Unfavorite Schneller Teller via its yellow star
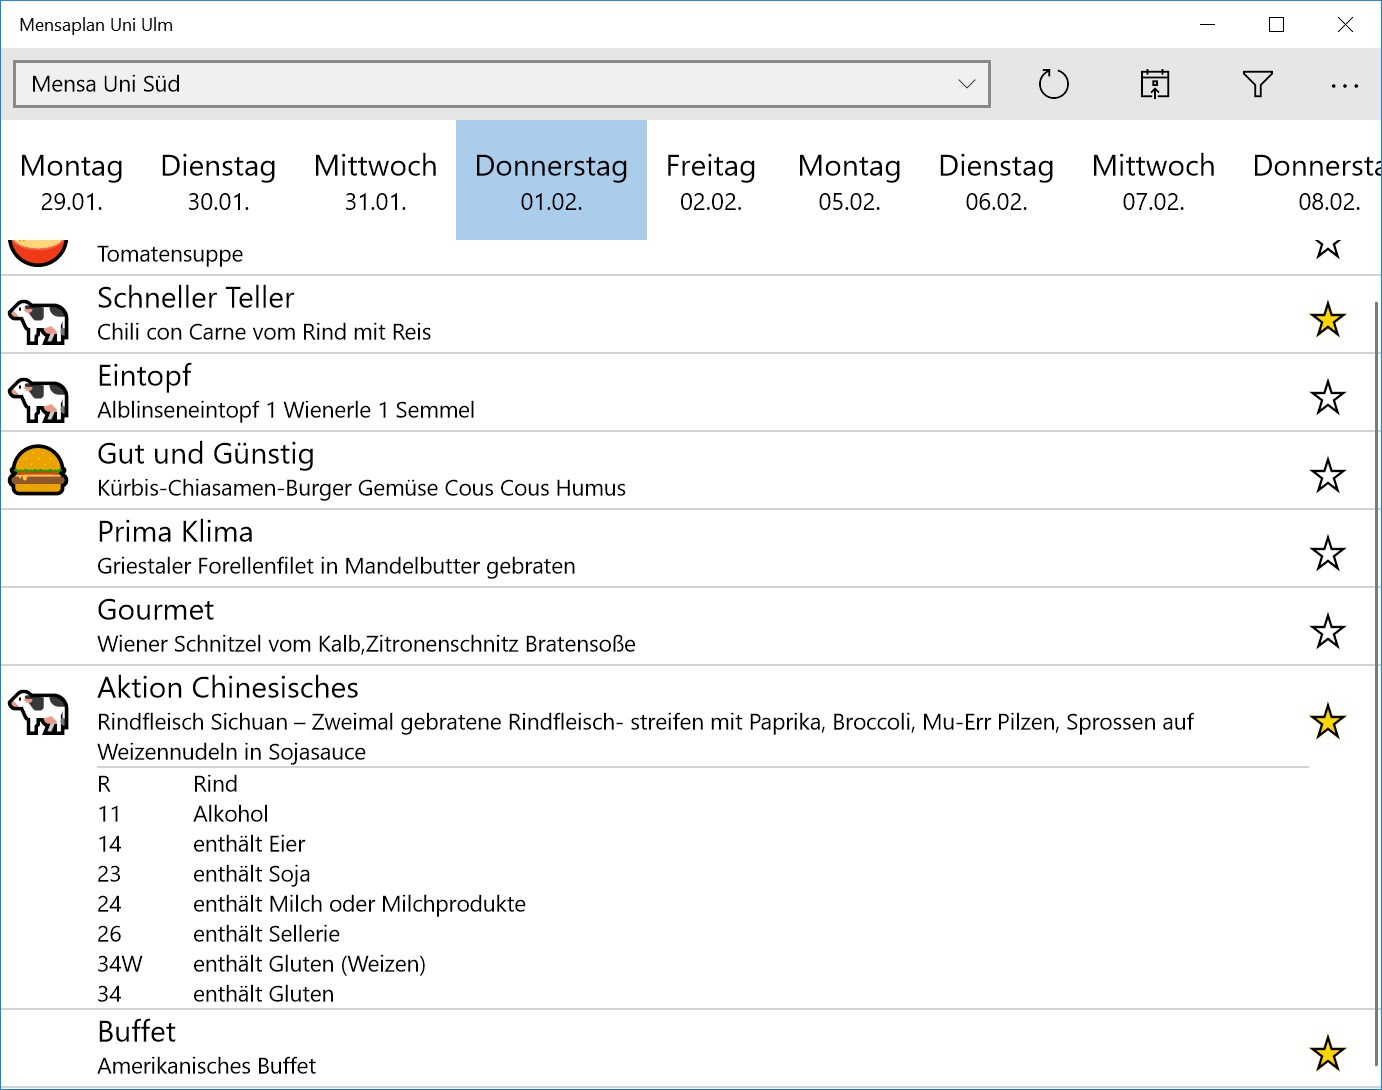Screen dimensions: 1382x1090 (x=1327, y=320)
